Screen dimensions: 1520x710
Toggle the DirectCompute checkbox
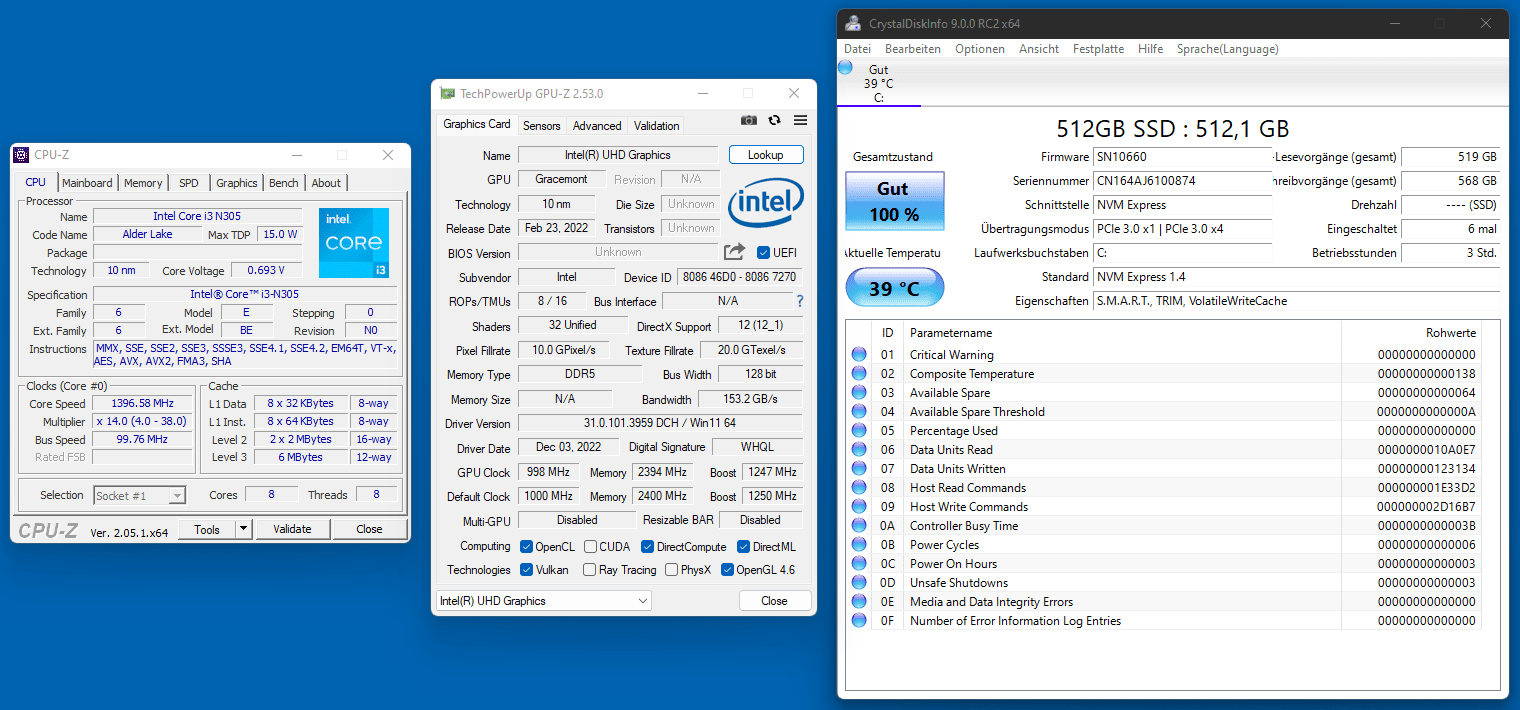pos(647,546)
